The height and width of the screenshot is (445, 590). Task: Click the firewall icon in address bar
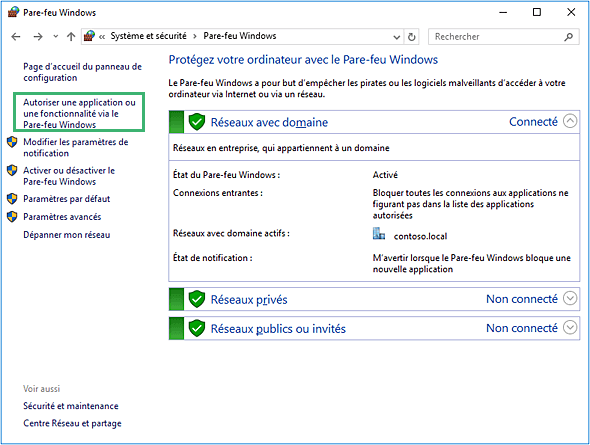click(89, 36)
